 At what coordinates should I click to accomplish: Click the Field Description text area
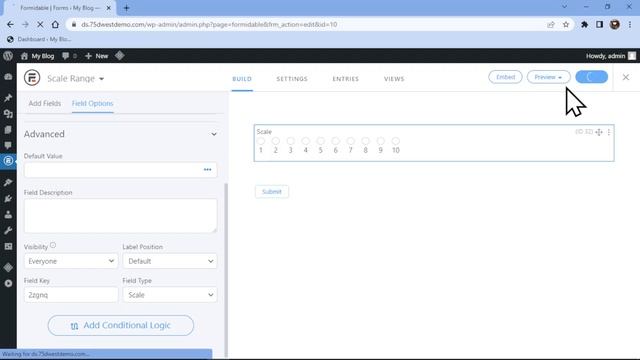pos(120,216)
